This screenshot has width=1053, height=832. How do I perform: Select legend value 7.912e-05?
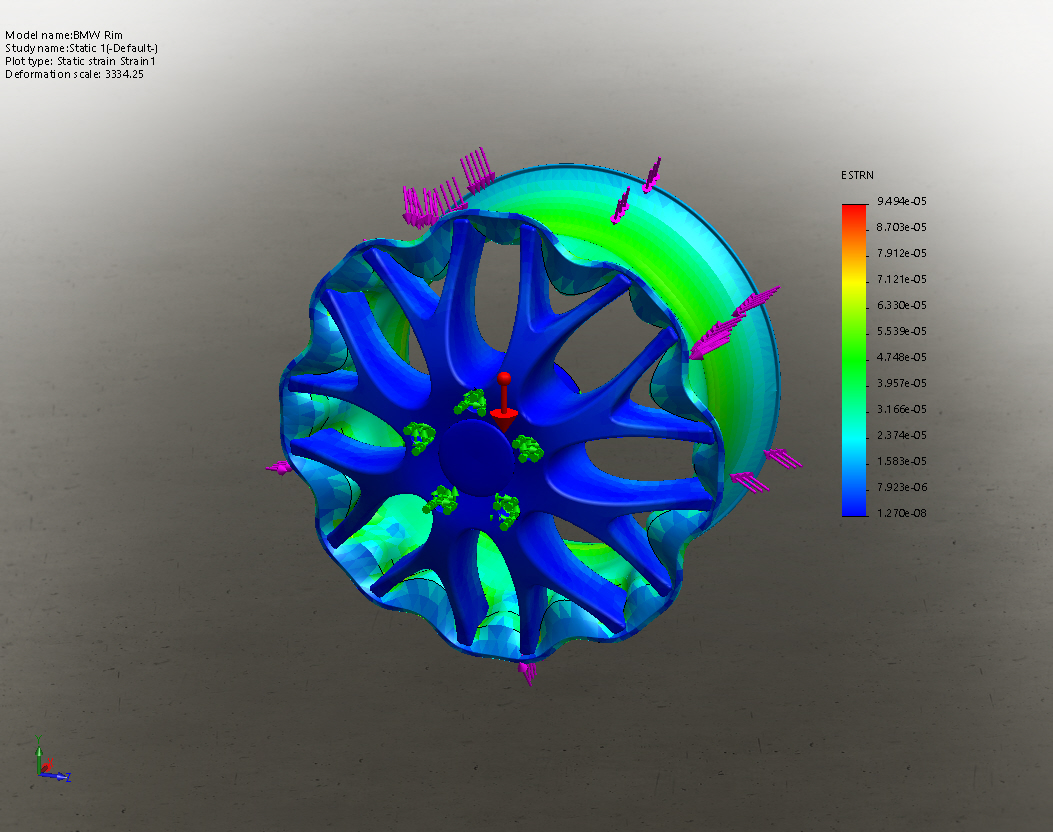(901, 253)
